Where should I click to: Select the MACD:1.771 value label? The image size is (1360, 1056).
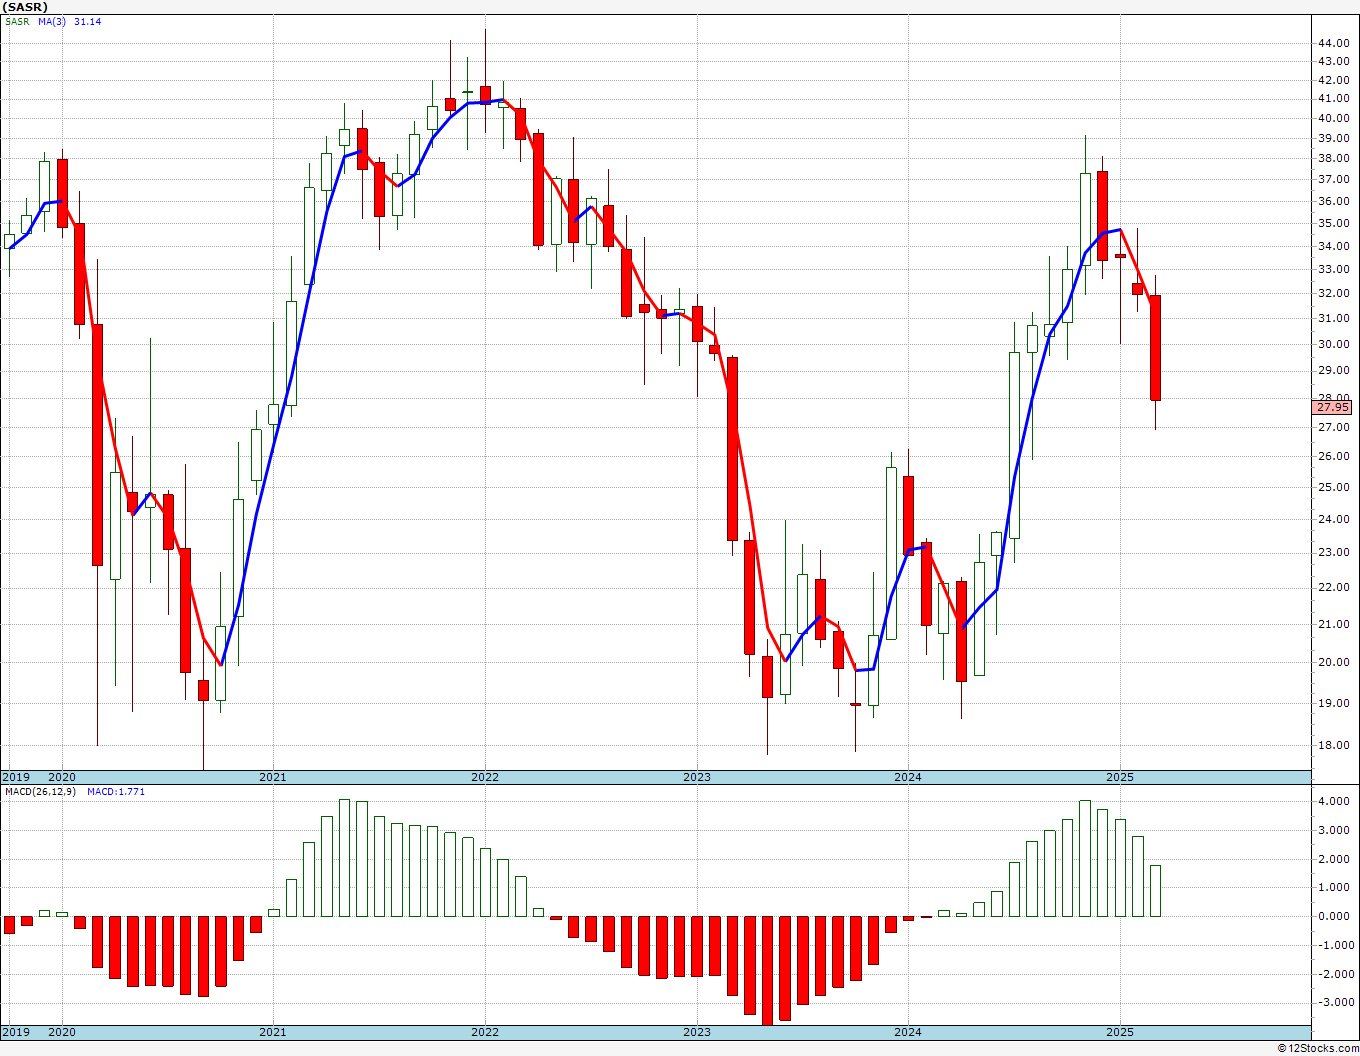[116, 792]
